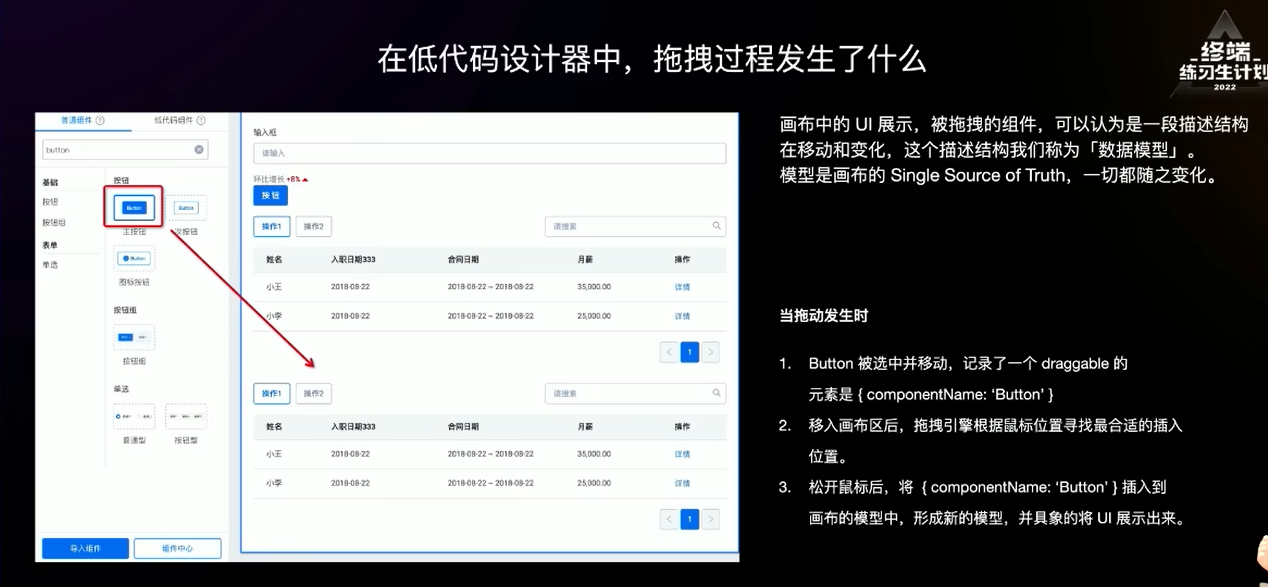Click the 组件中心 button
This screenshot has height=587, width=1268.
pos(177,548)
